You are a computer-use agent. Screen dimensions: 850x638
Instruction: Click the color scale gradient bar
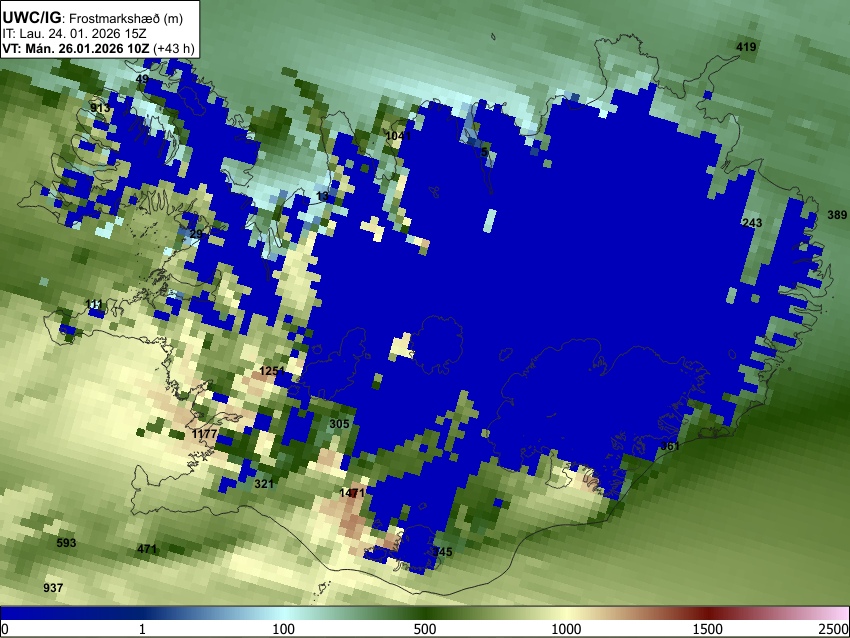coord(425,613)
